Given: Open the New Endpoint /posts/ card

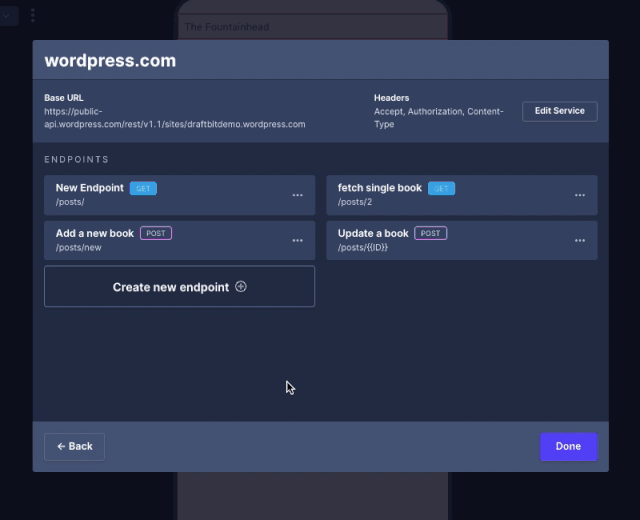Looking at the screenshot, I should (x=180, y=195).
